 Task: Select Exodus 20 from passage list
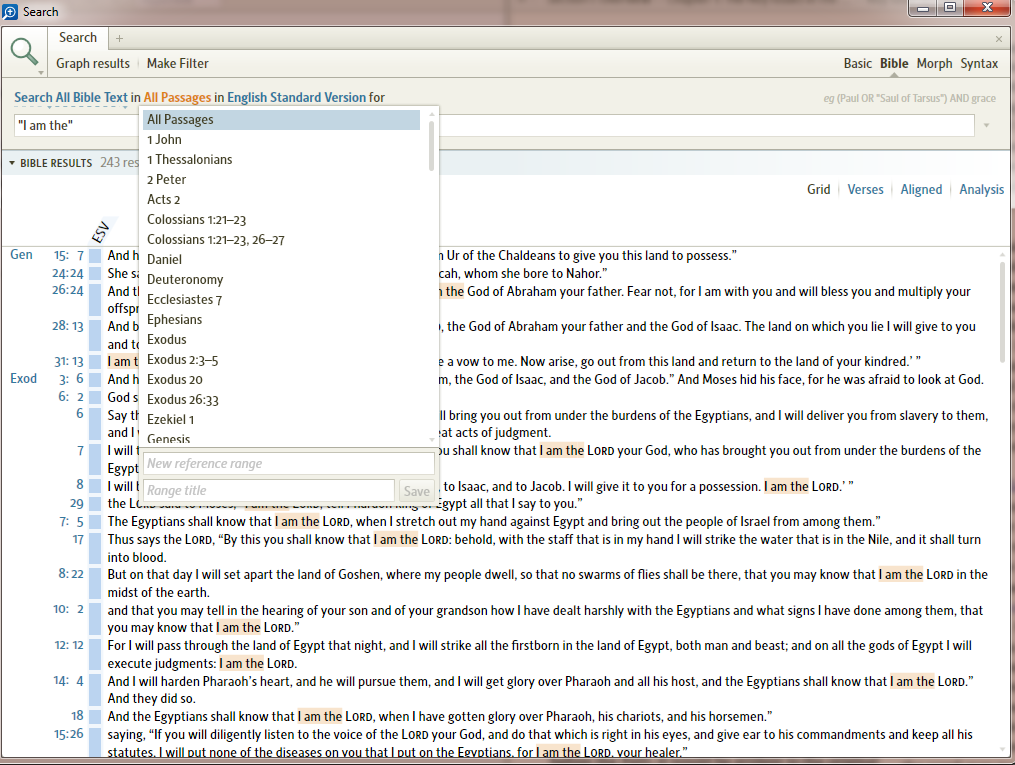point(282,380)
